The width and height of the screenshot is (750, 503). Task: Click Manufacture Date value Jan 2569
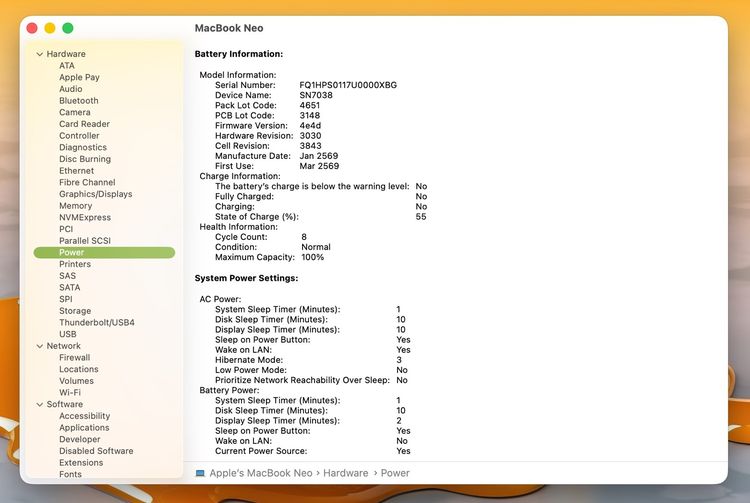[319, 156]
